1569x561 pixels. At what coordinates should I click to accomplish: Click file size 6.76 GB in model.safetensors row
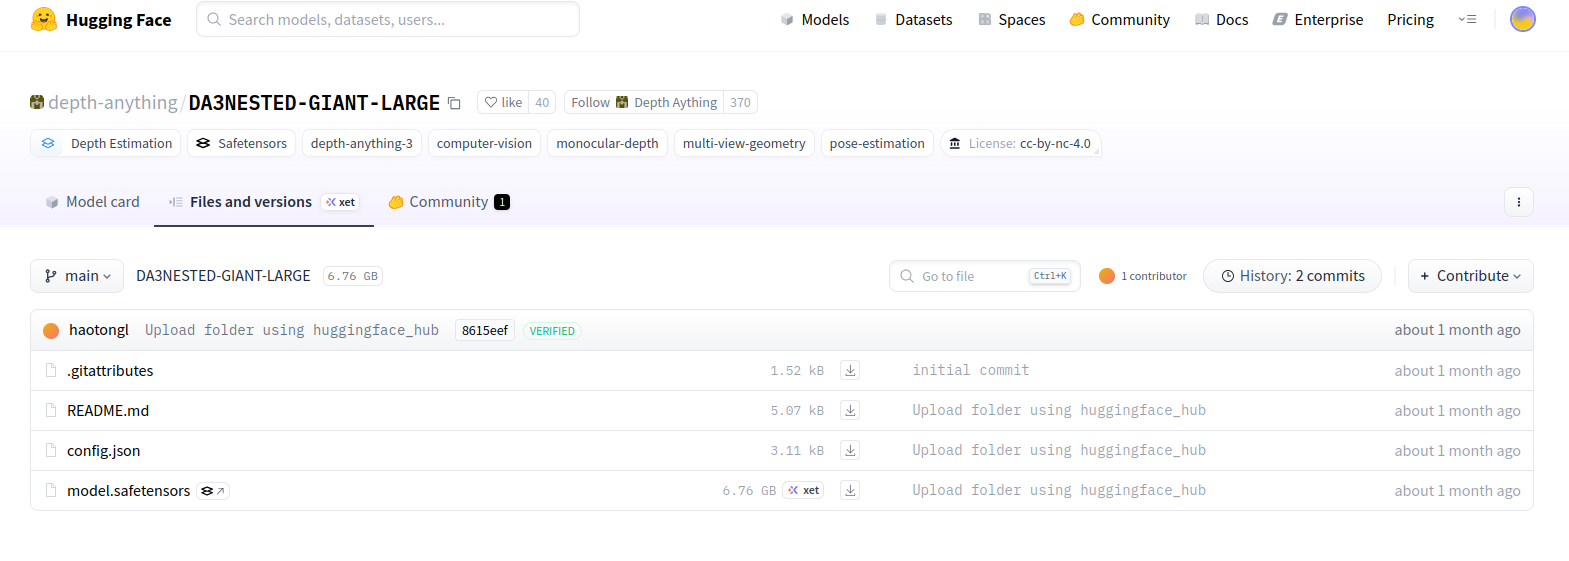click(749, 490)
